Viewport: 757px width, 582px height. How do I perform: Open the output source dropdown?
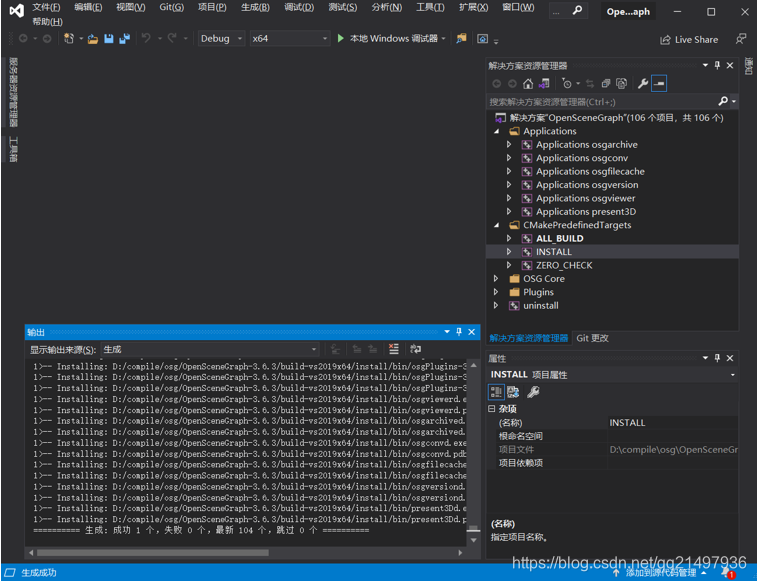[x=210, y=349]
